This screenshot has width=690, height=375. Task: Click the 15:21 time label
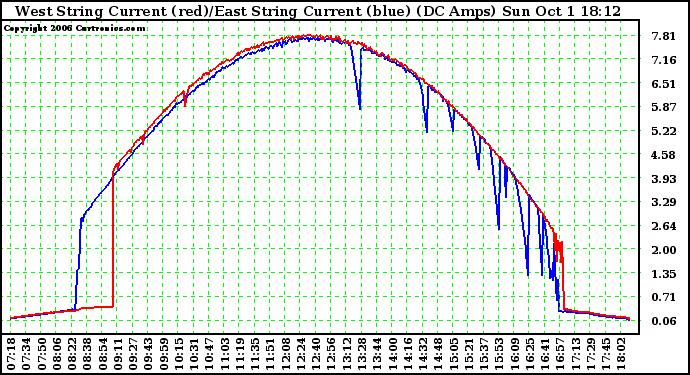[469, 354]
